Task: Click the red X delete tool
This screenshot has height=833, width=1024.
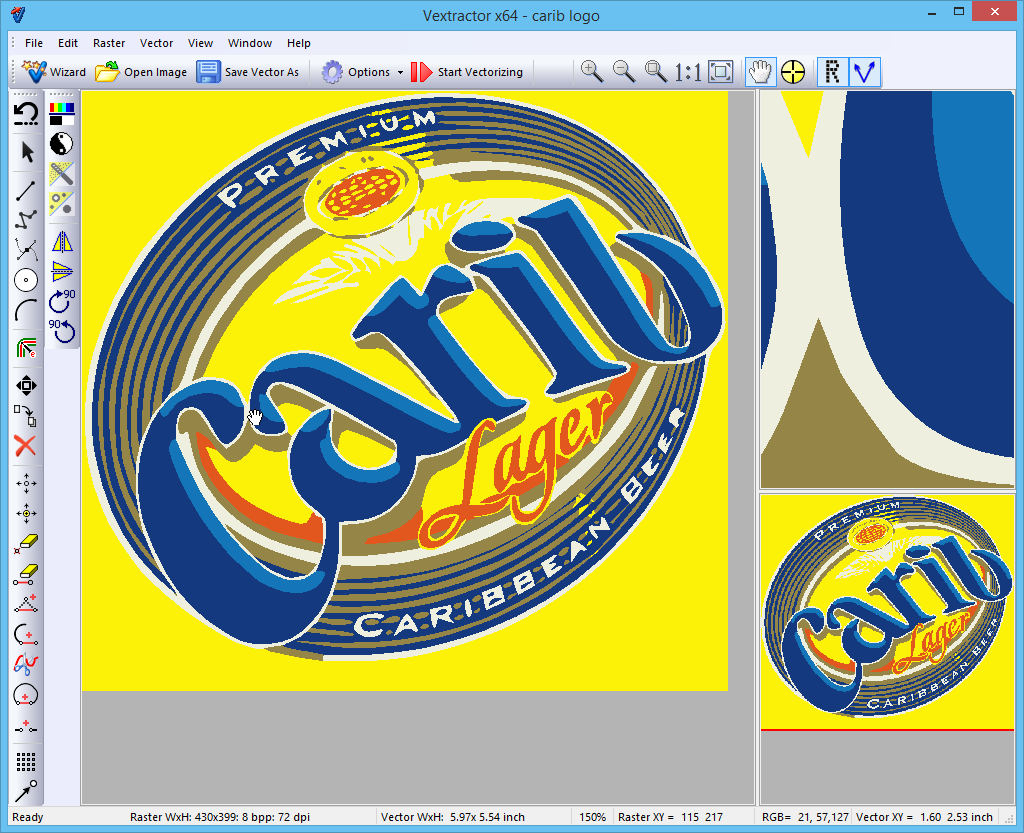Action: point(26,446)
